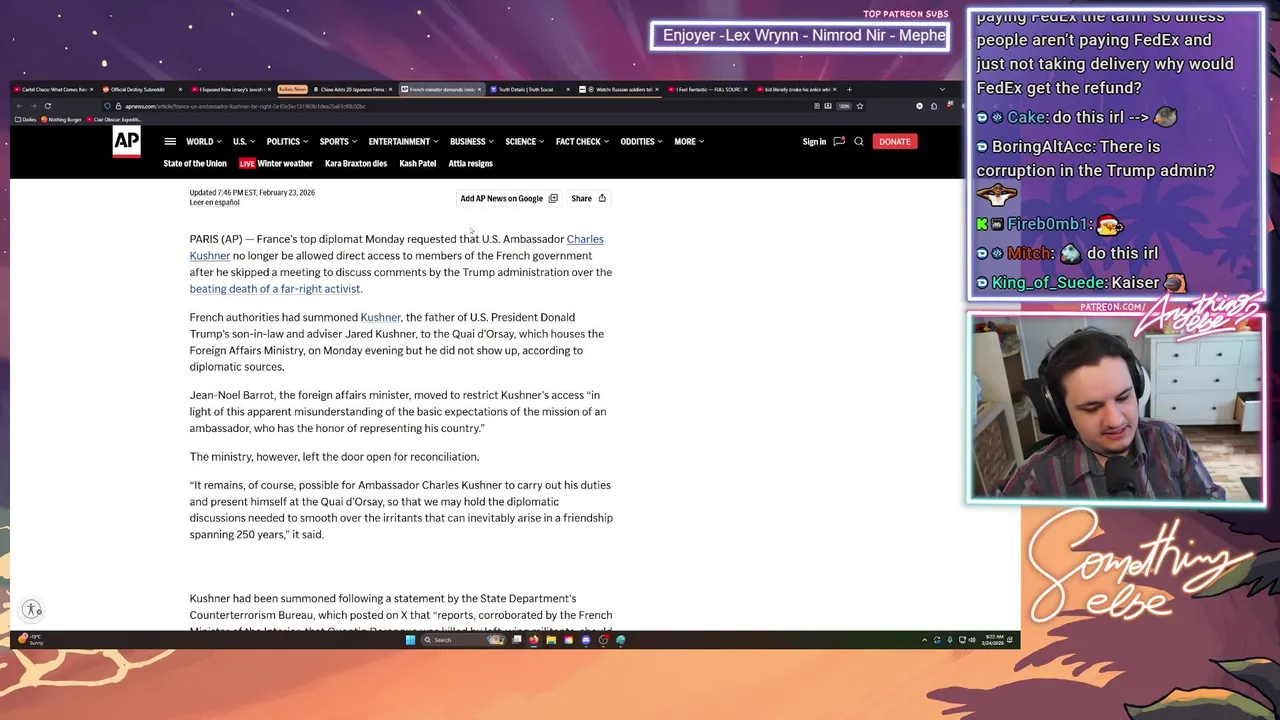The width and height of the screenshot is (1280, 720).
Task: Open LIVE Winter weather topic
Action: pyautogui.click(x=276, y=164)
